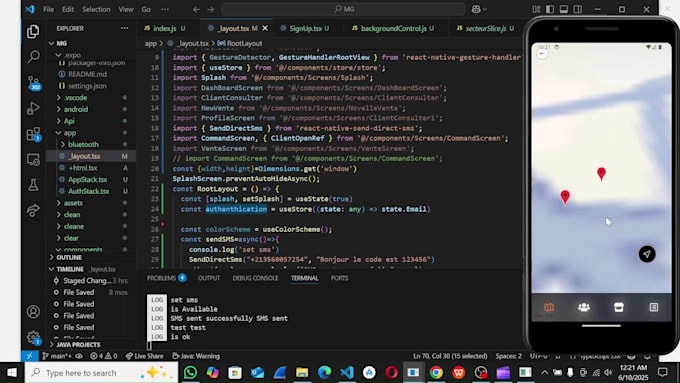Viewport: 680px width, 383px height.
Task: Open the Edit menu
Action: point(68,9)
